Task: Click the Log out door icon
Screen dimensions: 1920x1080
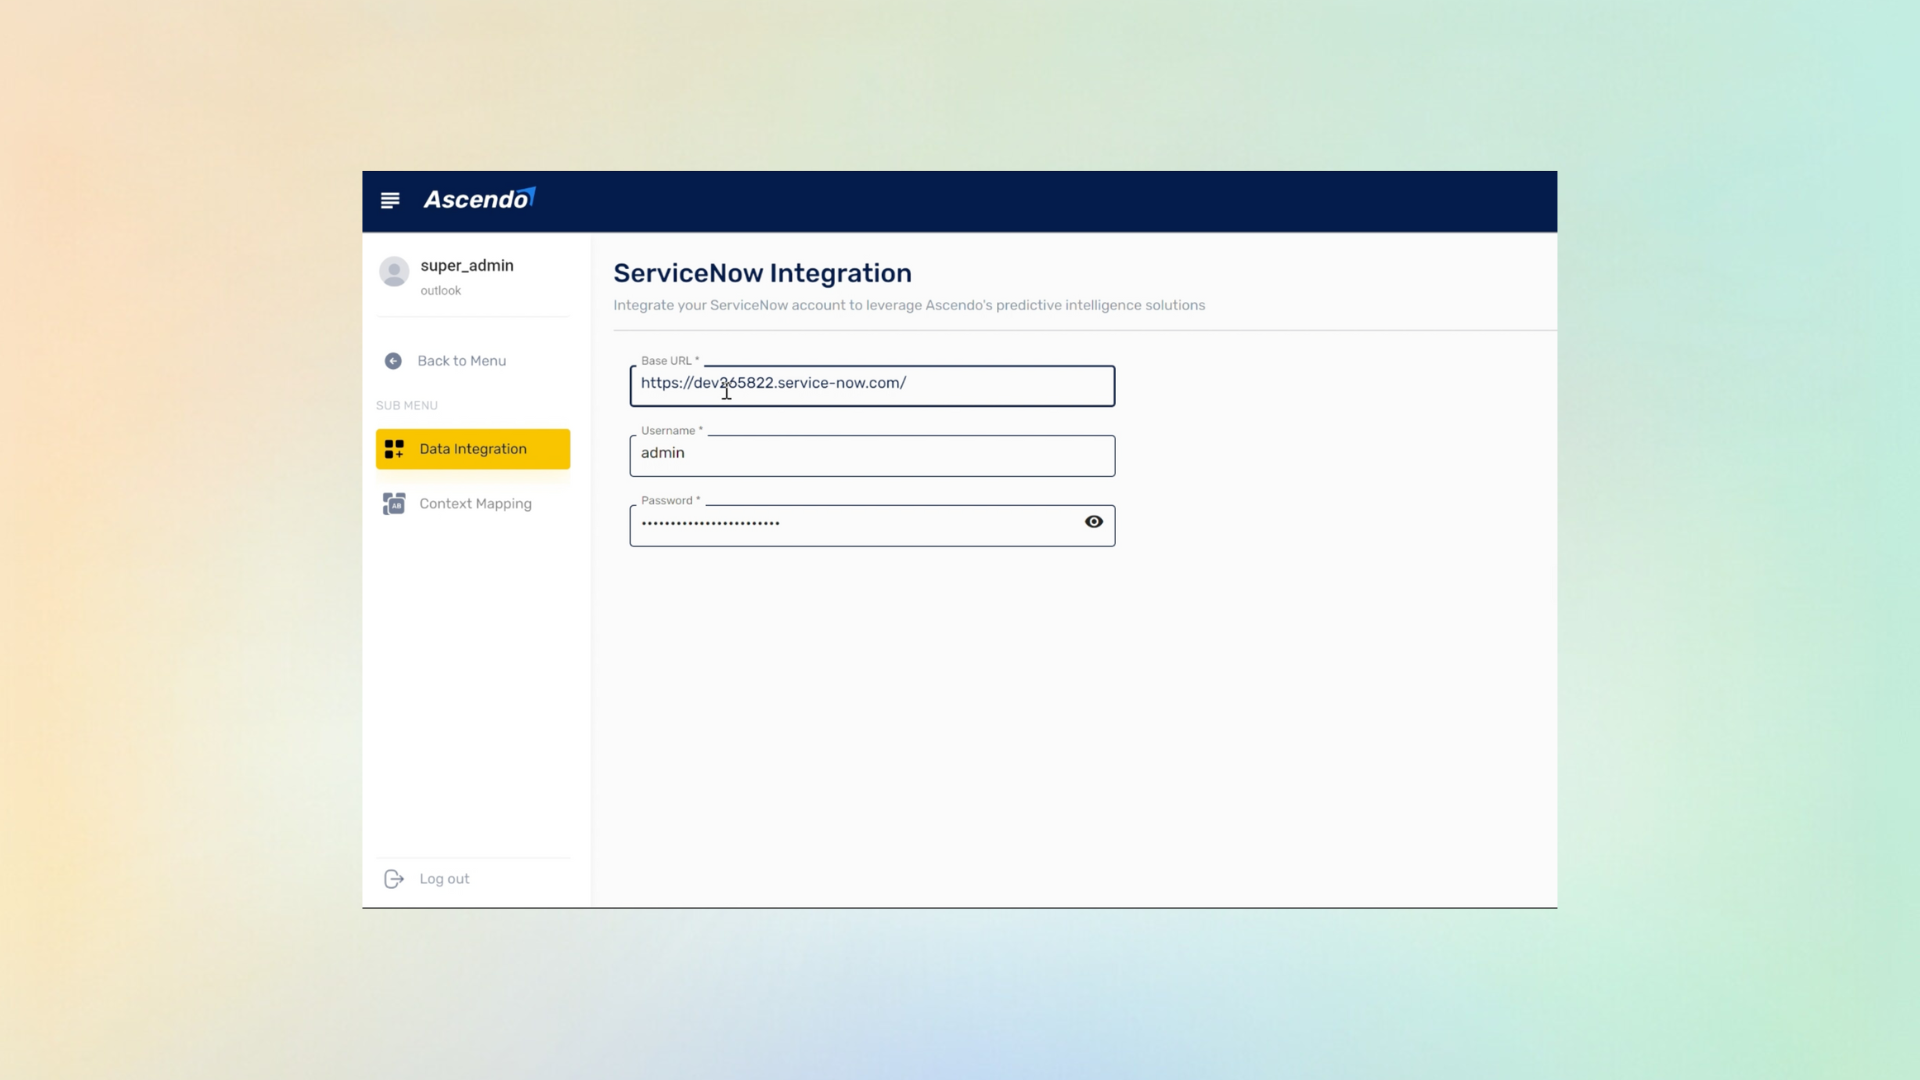Action: coord(394,879)
